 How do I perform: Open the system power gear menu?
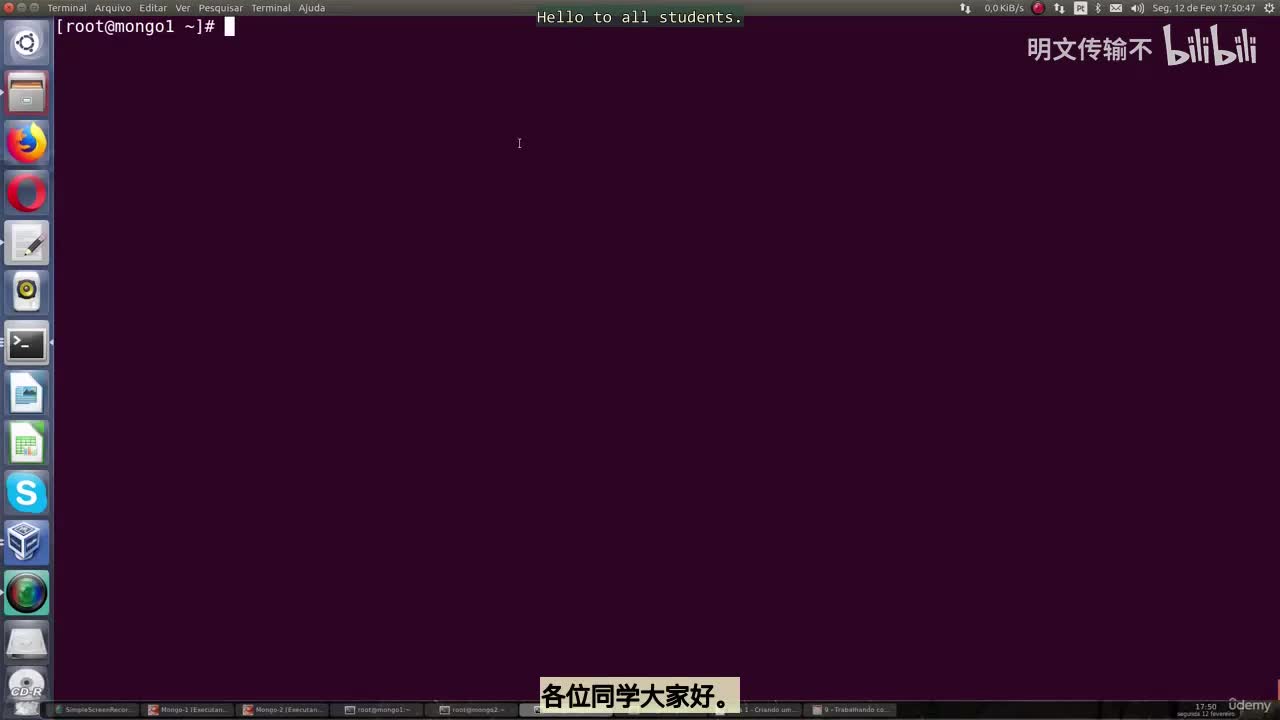1267,8
